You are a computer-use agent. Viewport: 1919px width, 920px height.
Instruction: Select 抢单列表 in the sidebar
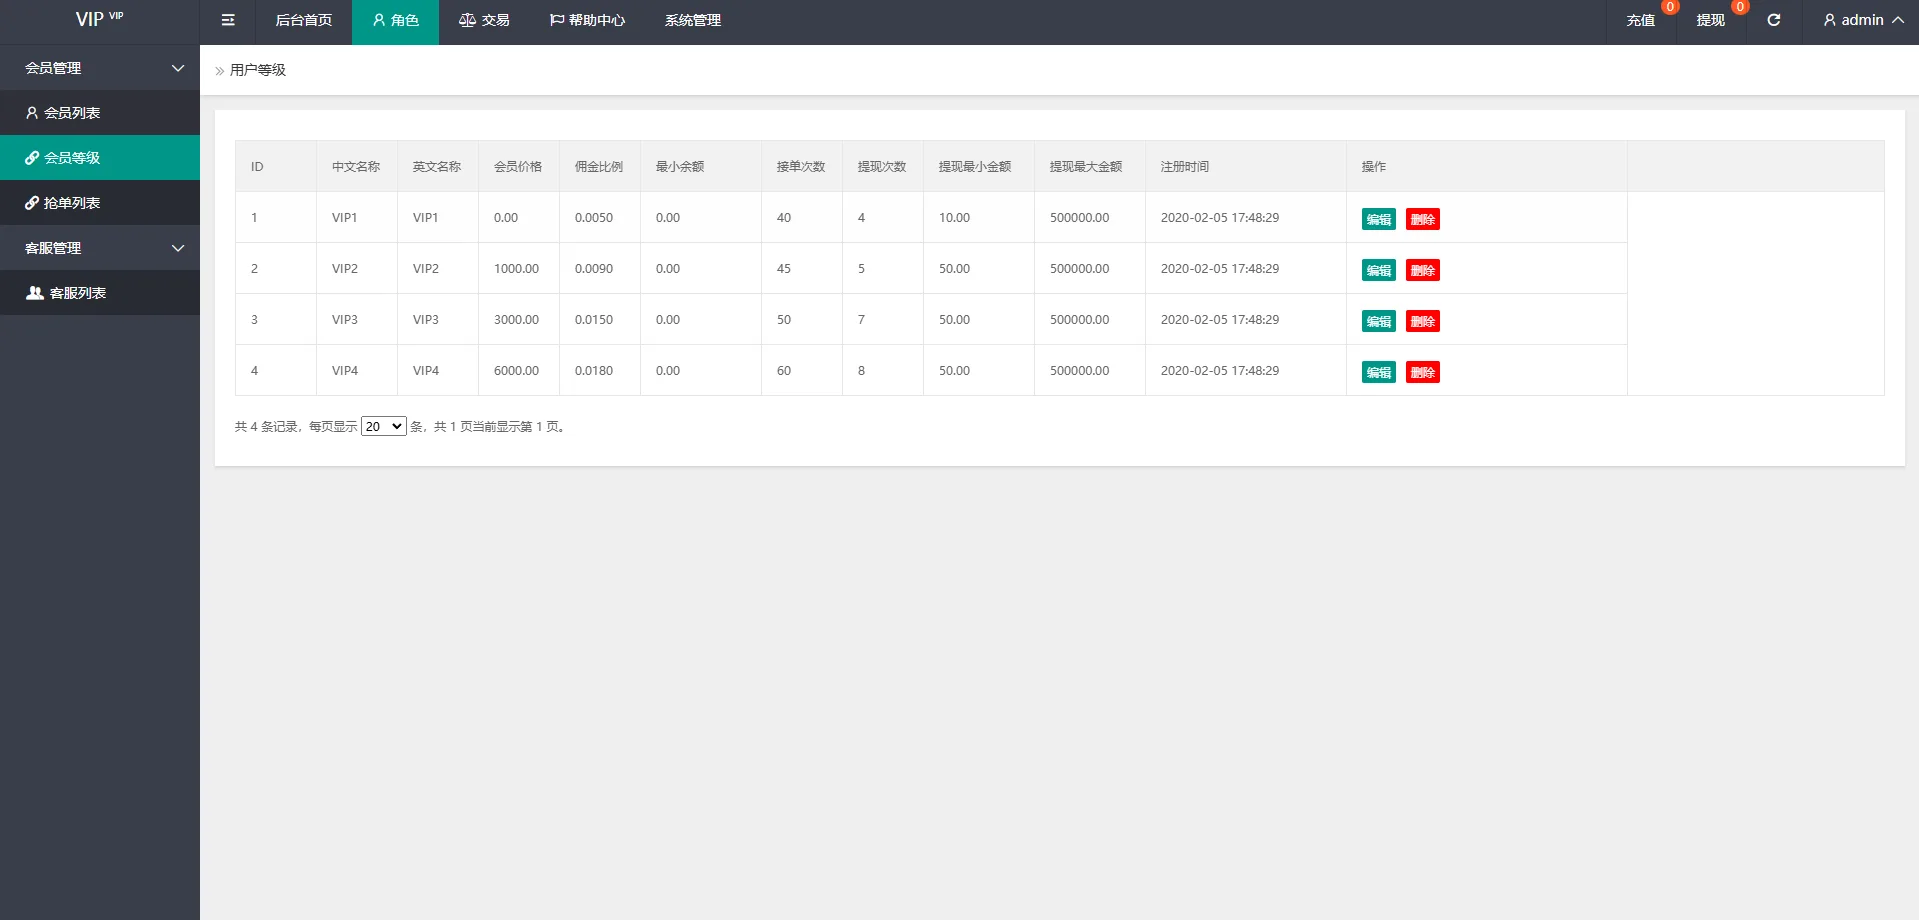[x=72, y=203]
